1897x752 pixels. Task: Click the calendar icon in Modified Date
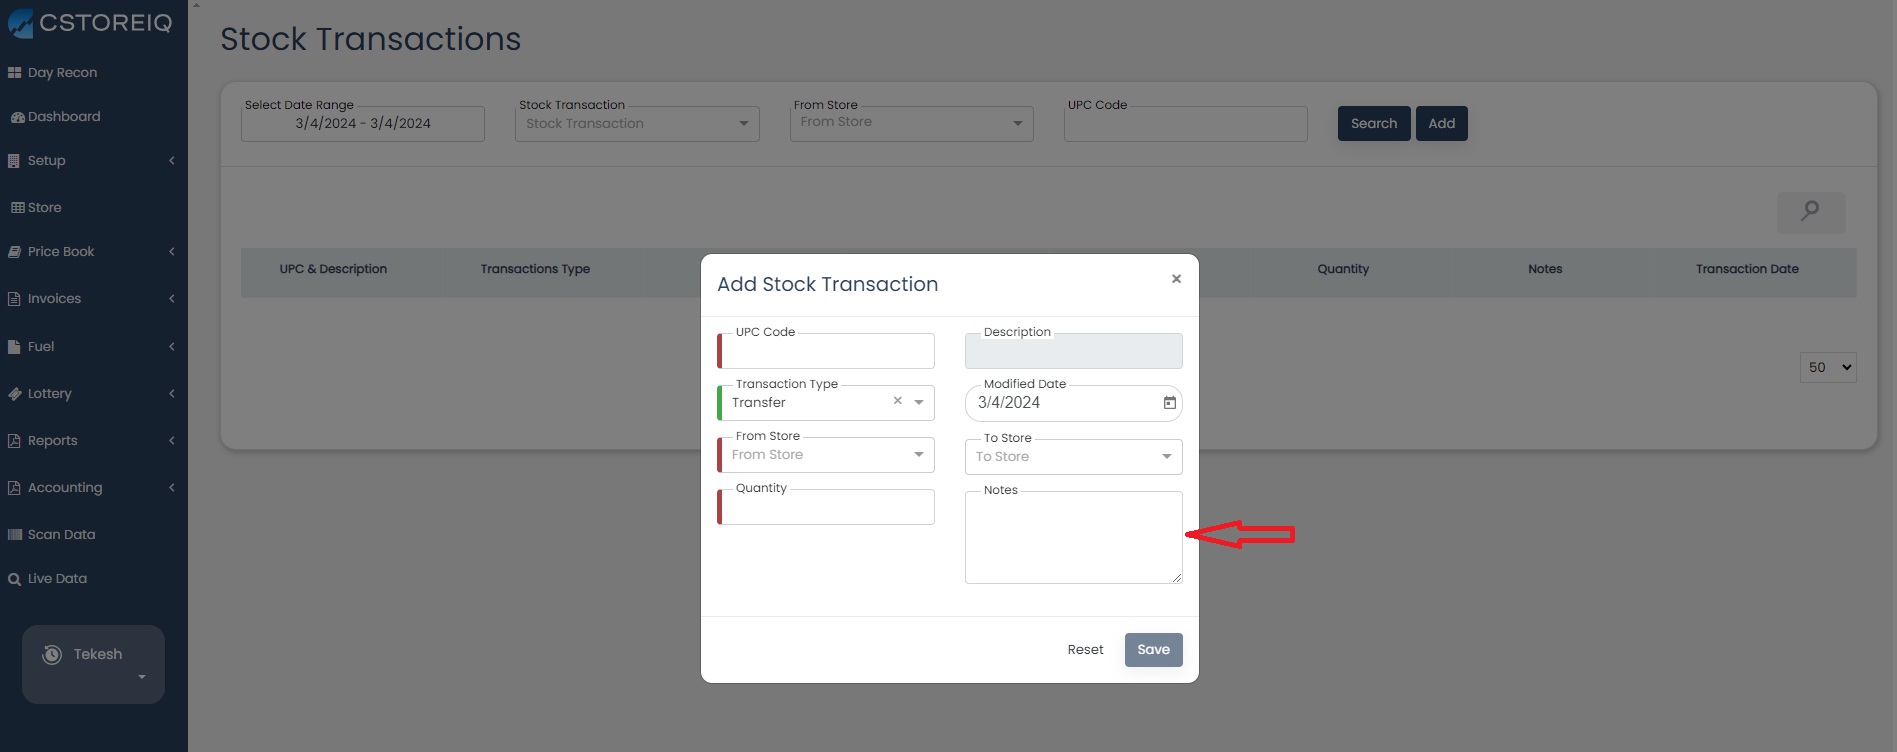[x=1169, y=403]
